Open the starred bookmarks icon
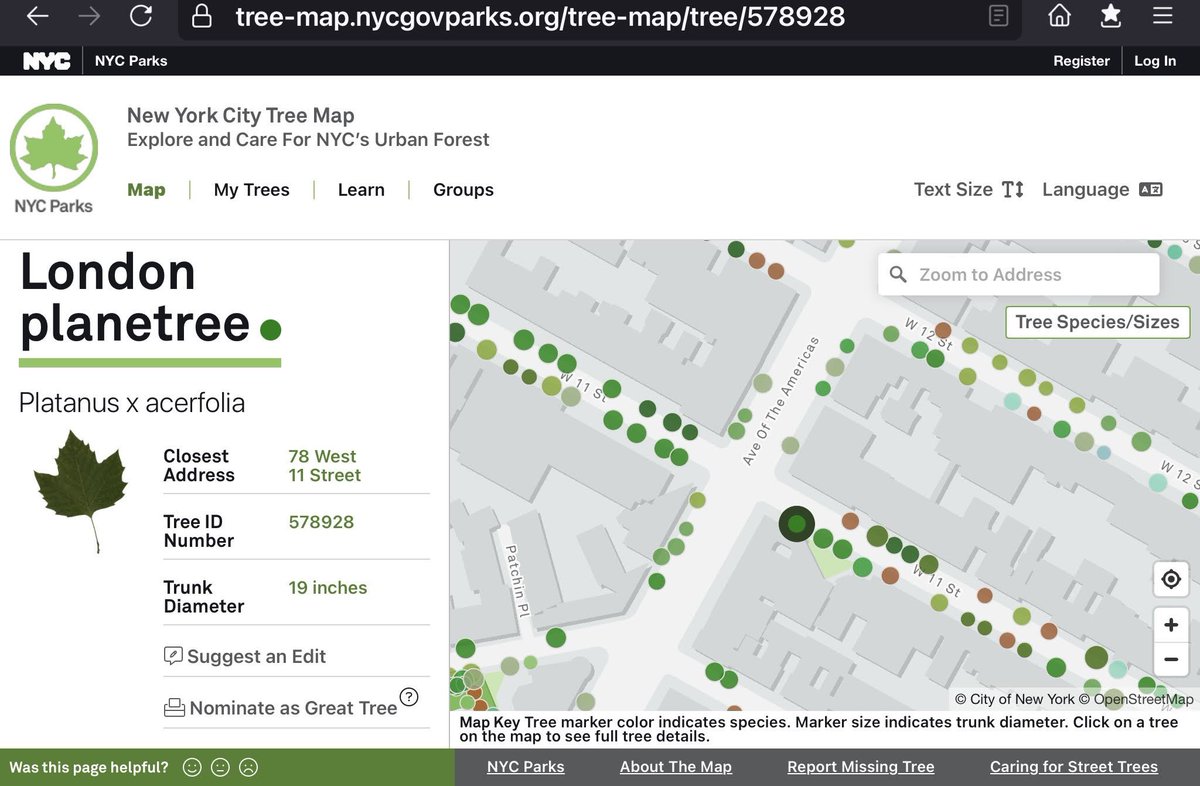The image size is (1200, 786). point(1111,16)
